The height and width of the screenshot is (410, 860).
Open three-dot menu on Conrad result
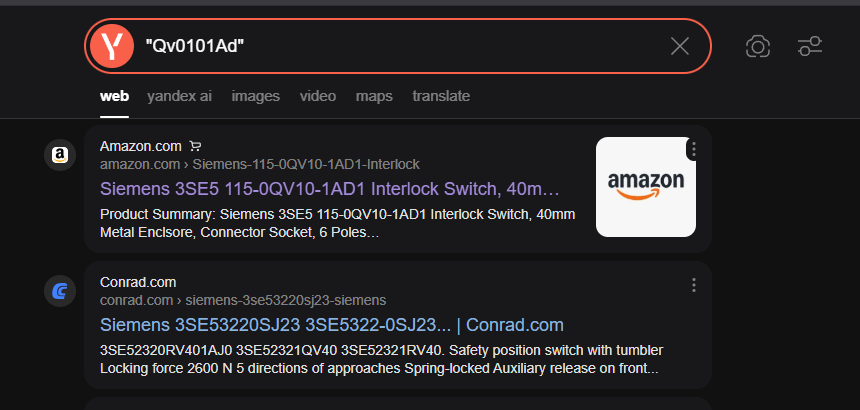(x=694, y=285)
